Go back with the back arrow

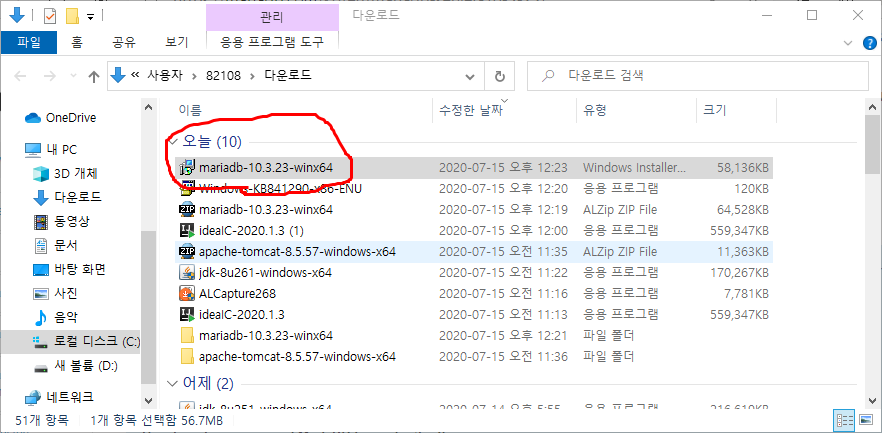coord(20,76)
